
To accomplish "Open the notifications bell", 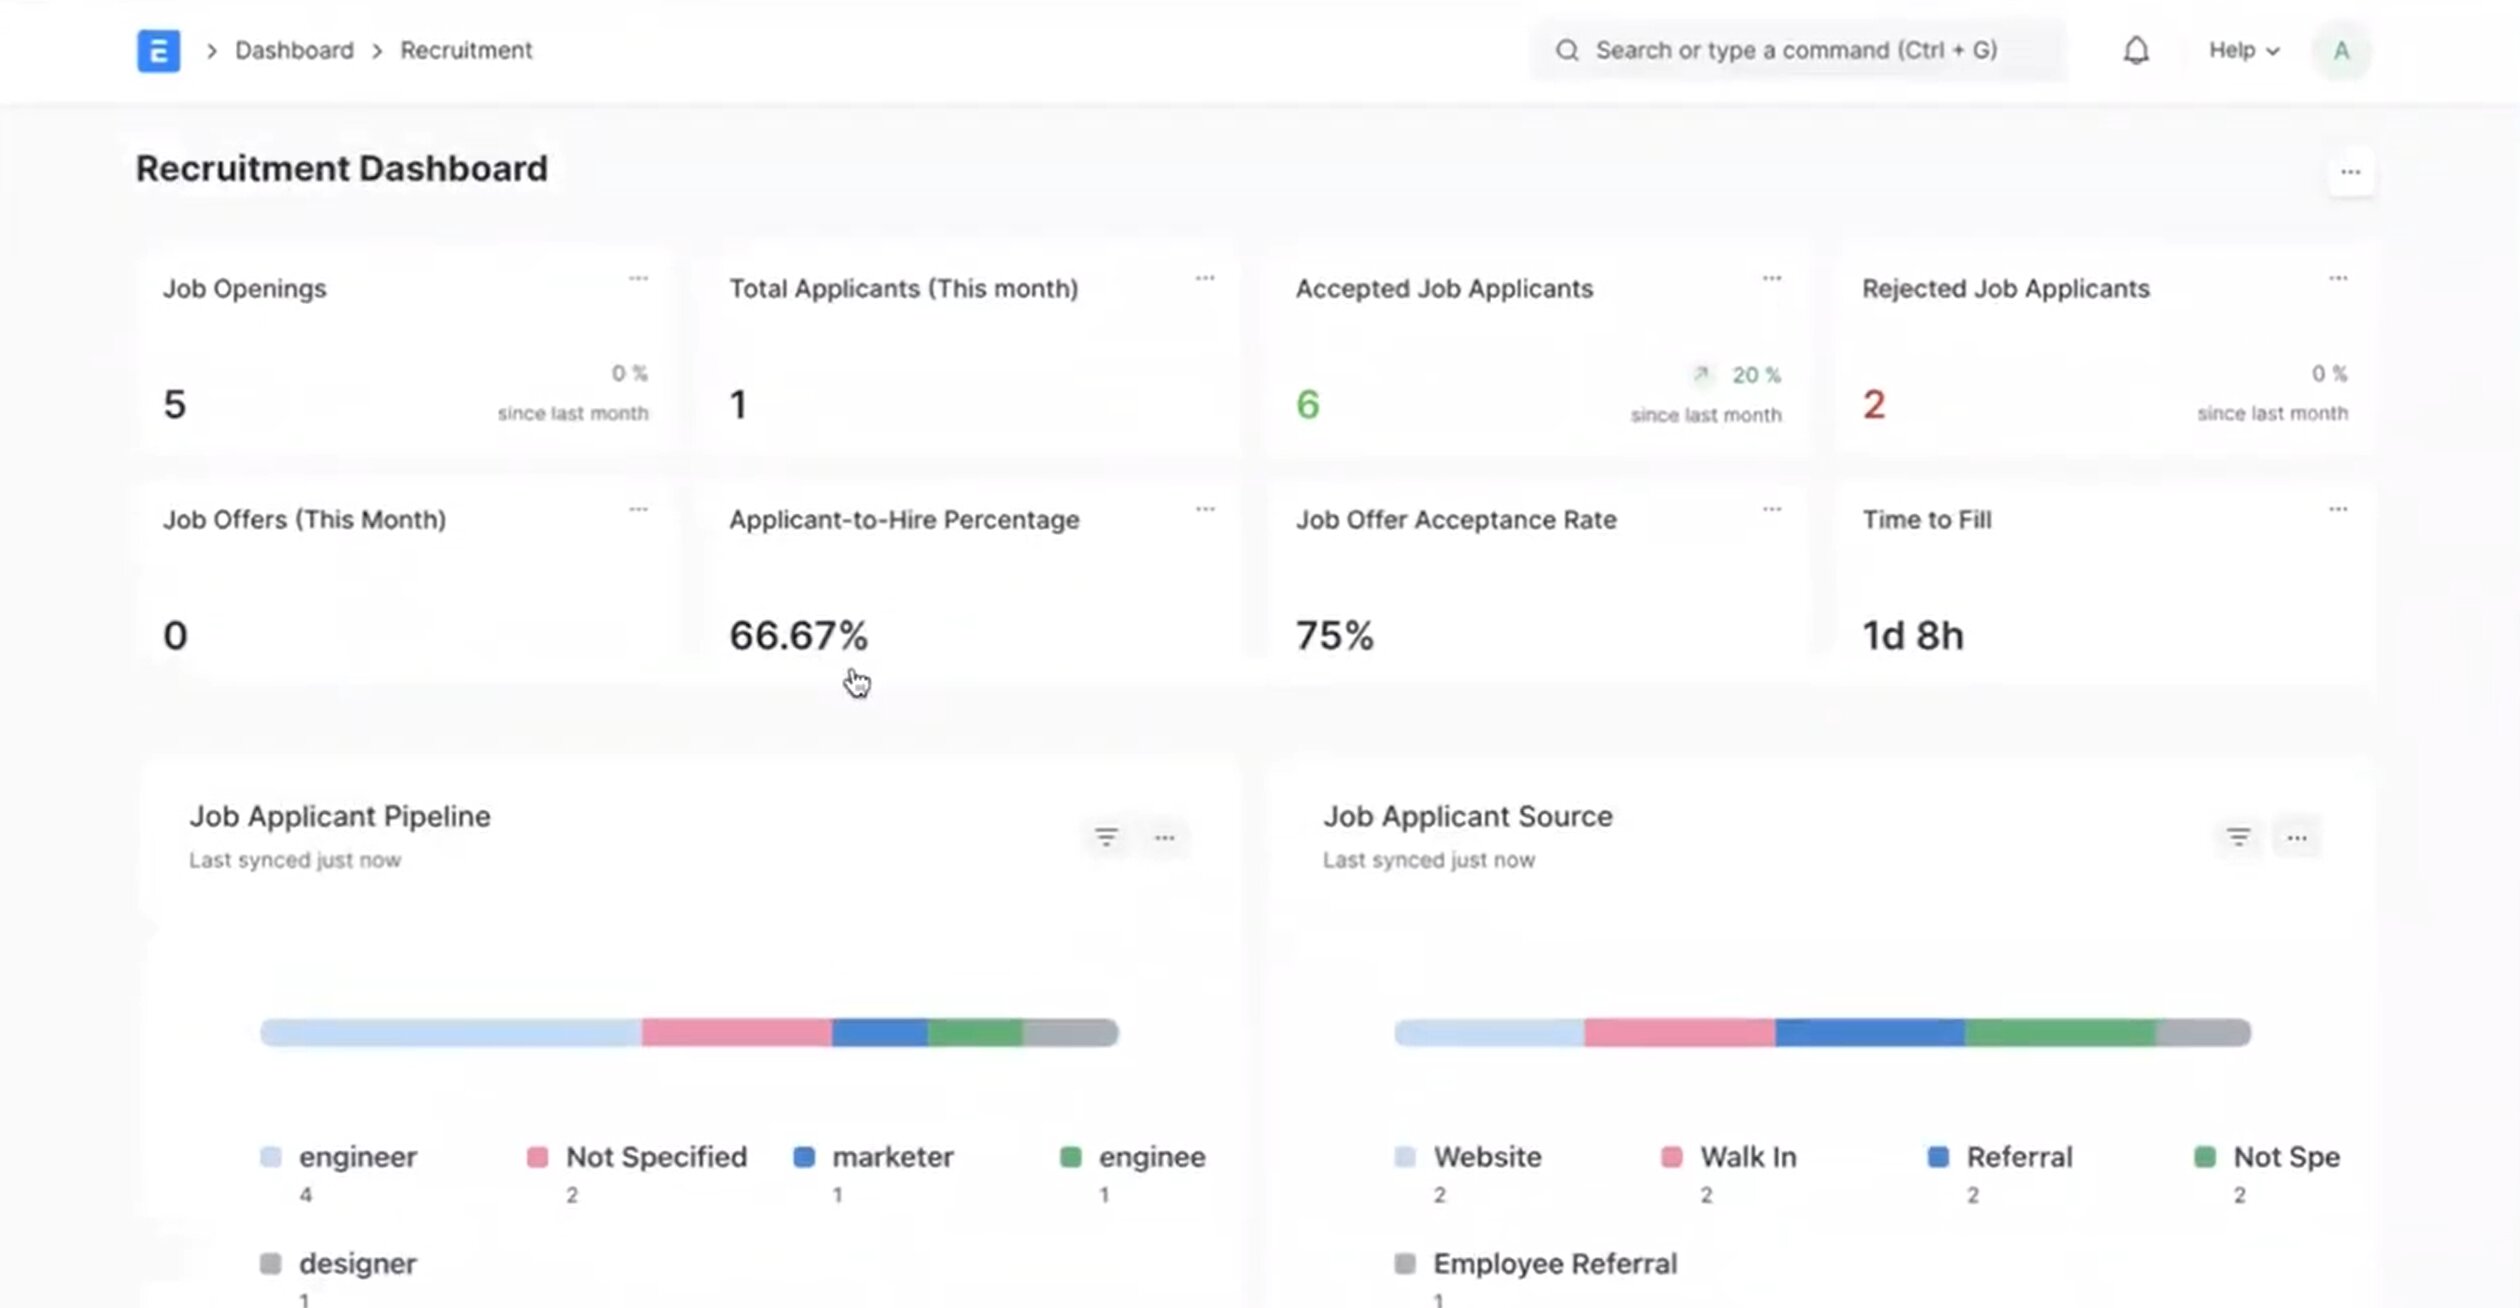I will pos(2135,50).
